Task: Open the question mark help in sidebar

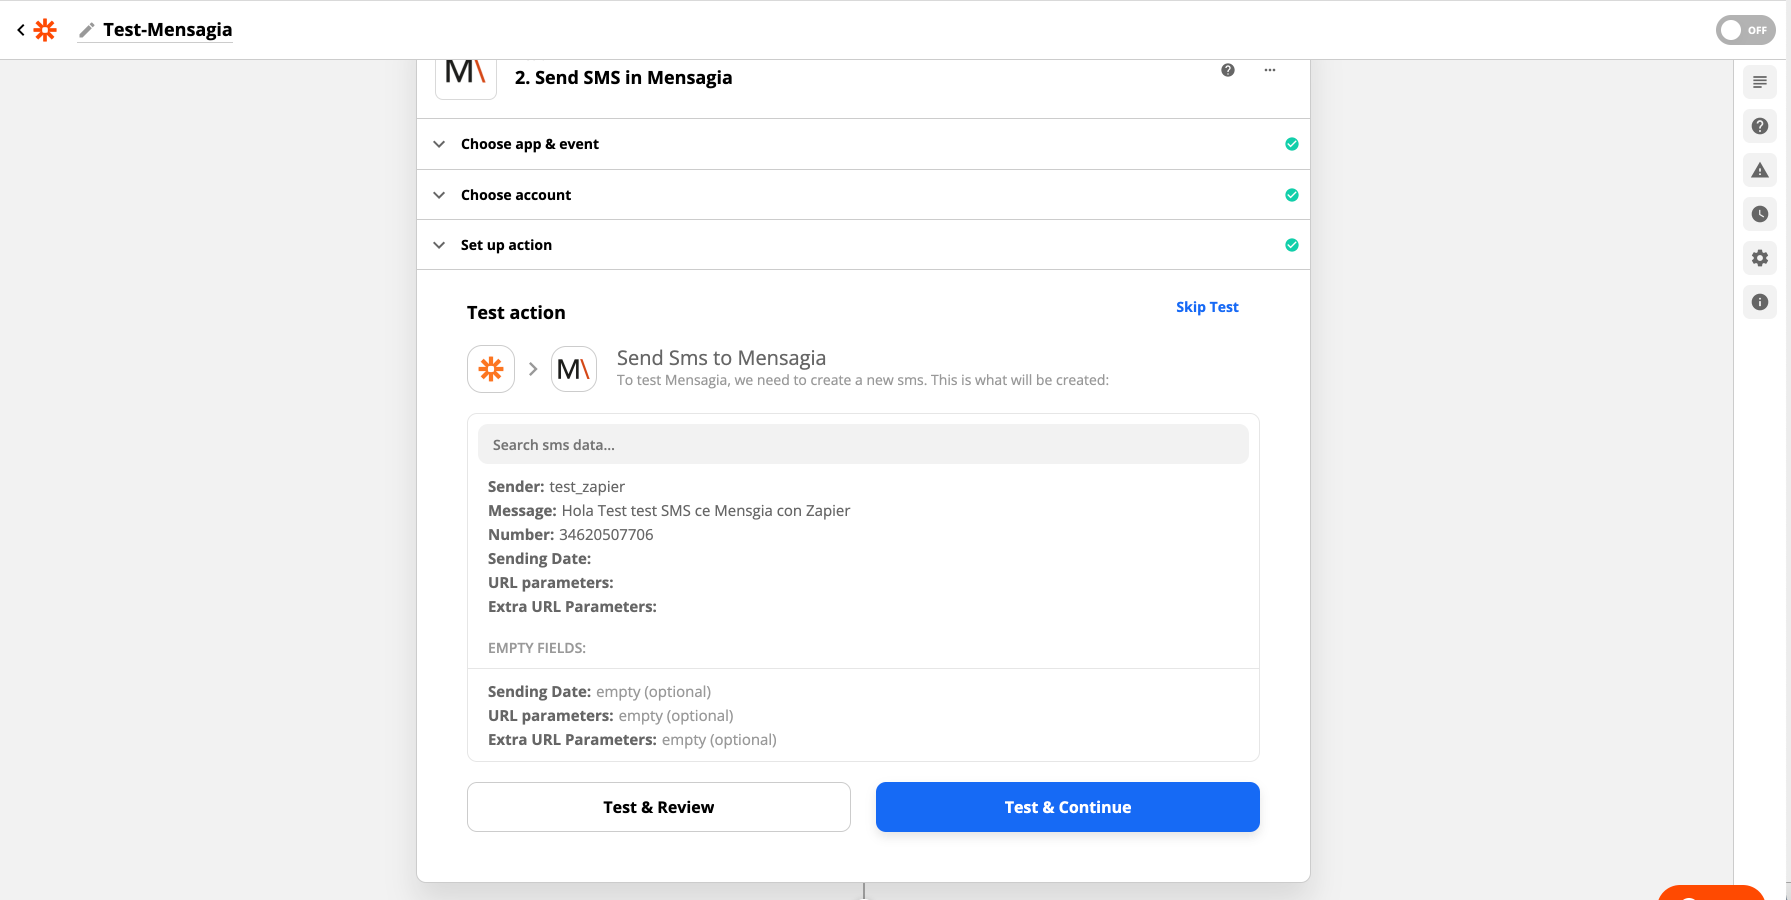Action: pyautogui.click(x=1759, y=126)
